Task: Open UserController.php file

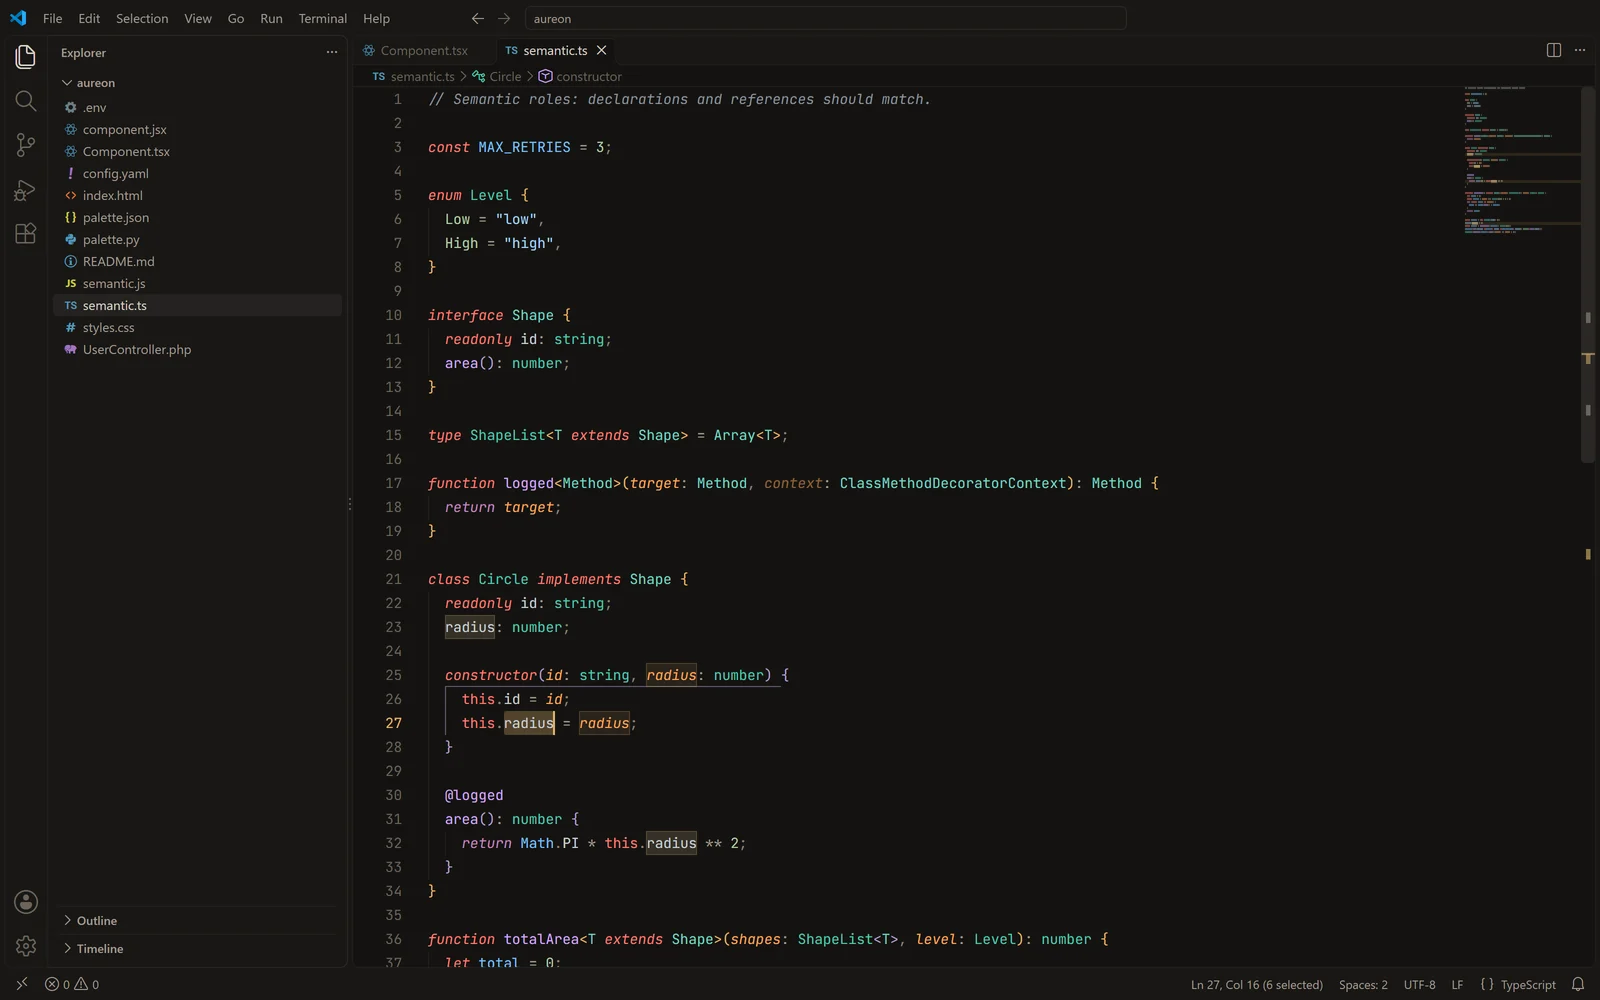Action: pyautogui.click(x=197, y=349)
